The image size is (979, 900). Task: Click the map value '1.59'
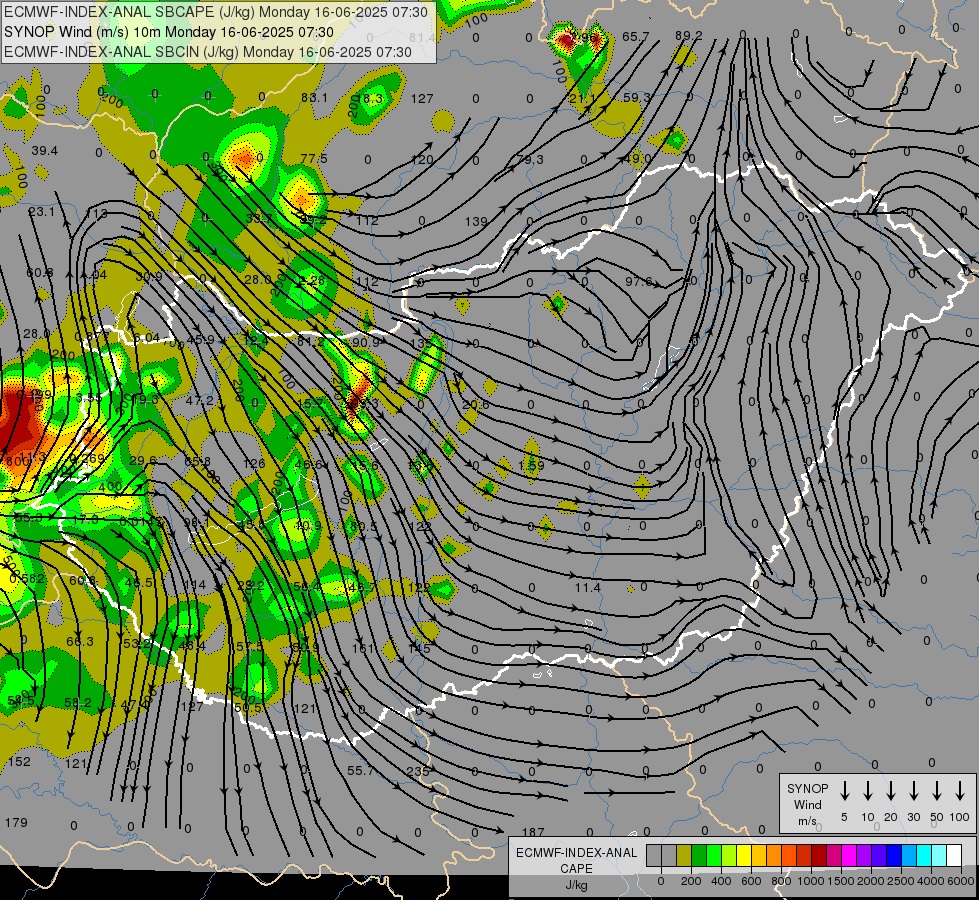[x=531, y=465]
